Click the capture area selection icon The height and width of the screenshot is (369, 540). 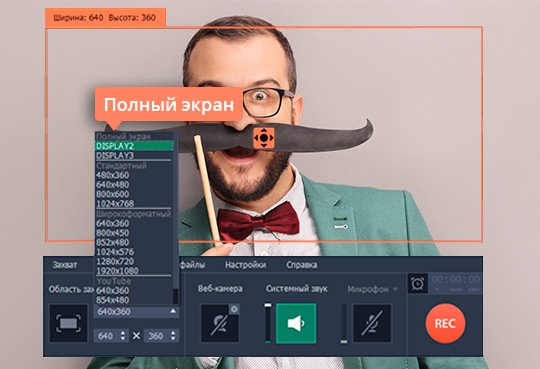pyautogui.click(x=68, y=323)
